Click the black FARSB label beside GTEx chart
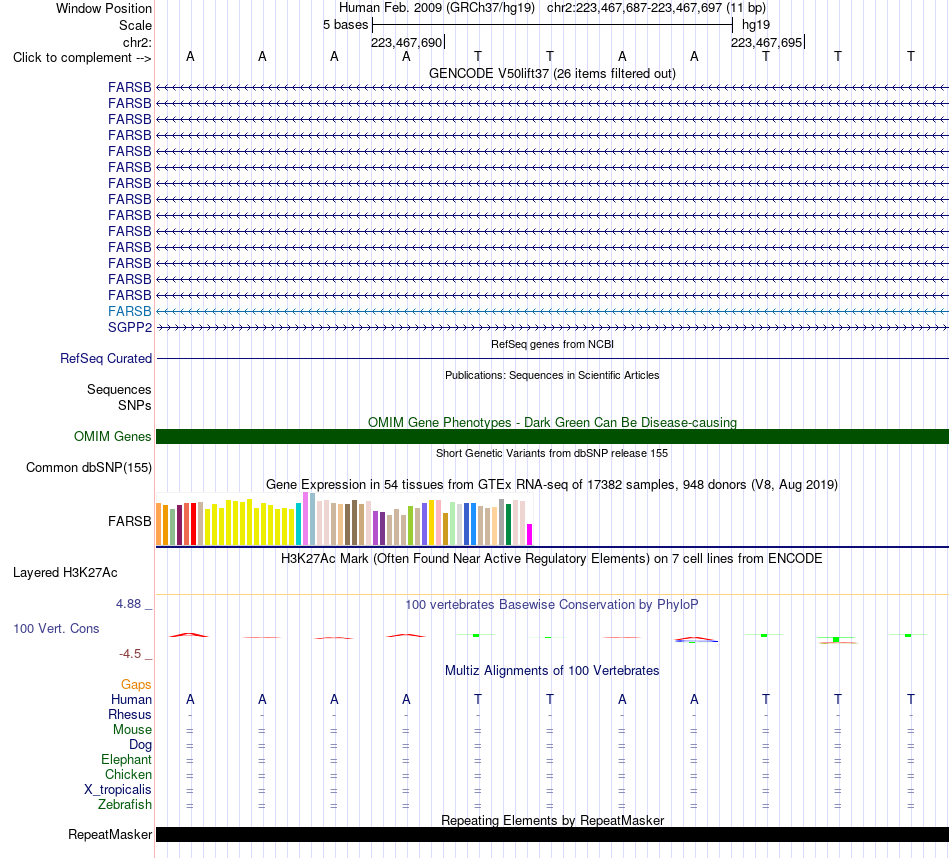Screen dimensions: 950x858 click(x=130, y=521)
